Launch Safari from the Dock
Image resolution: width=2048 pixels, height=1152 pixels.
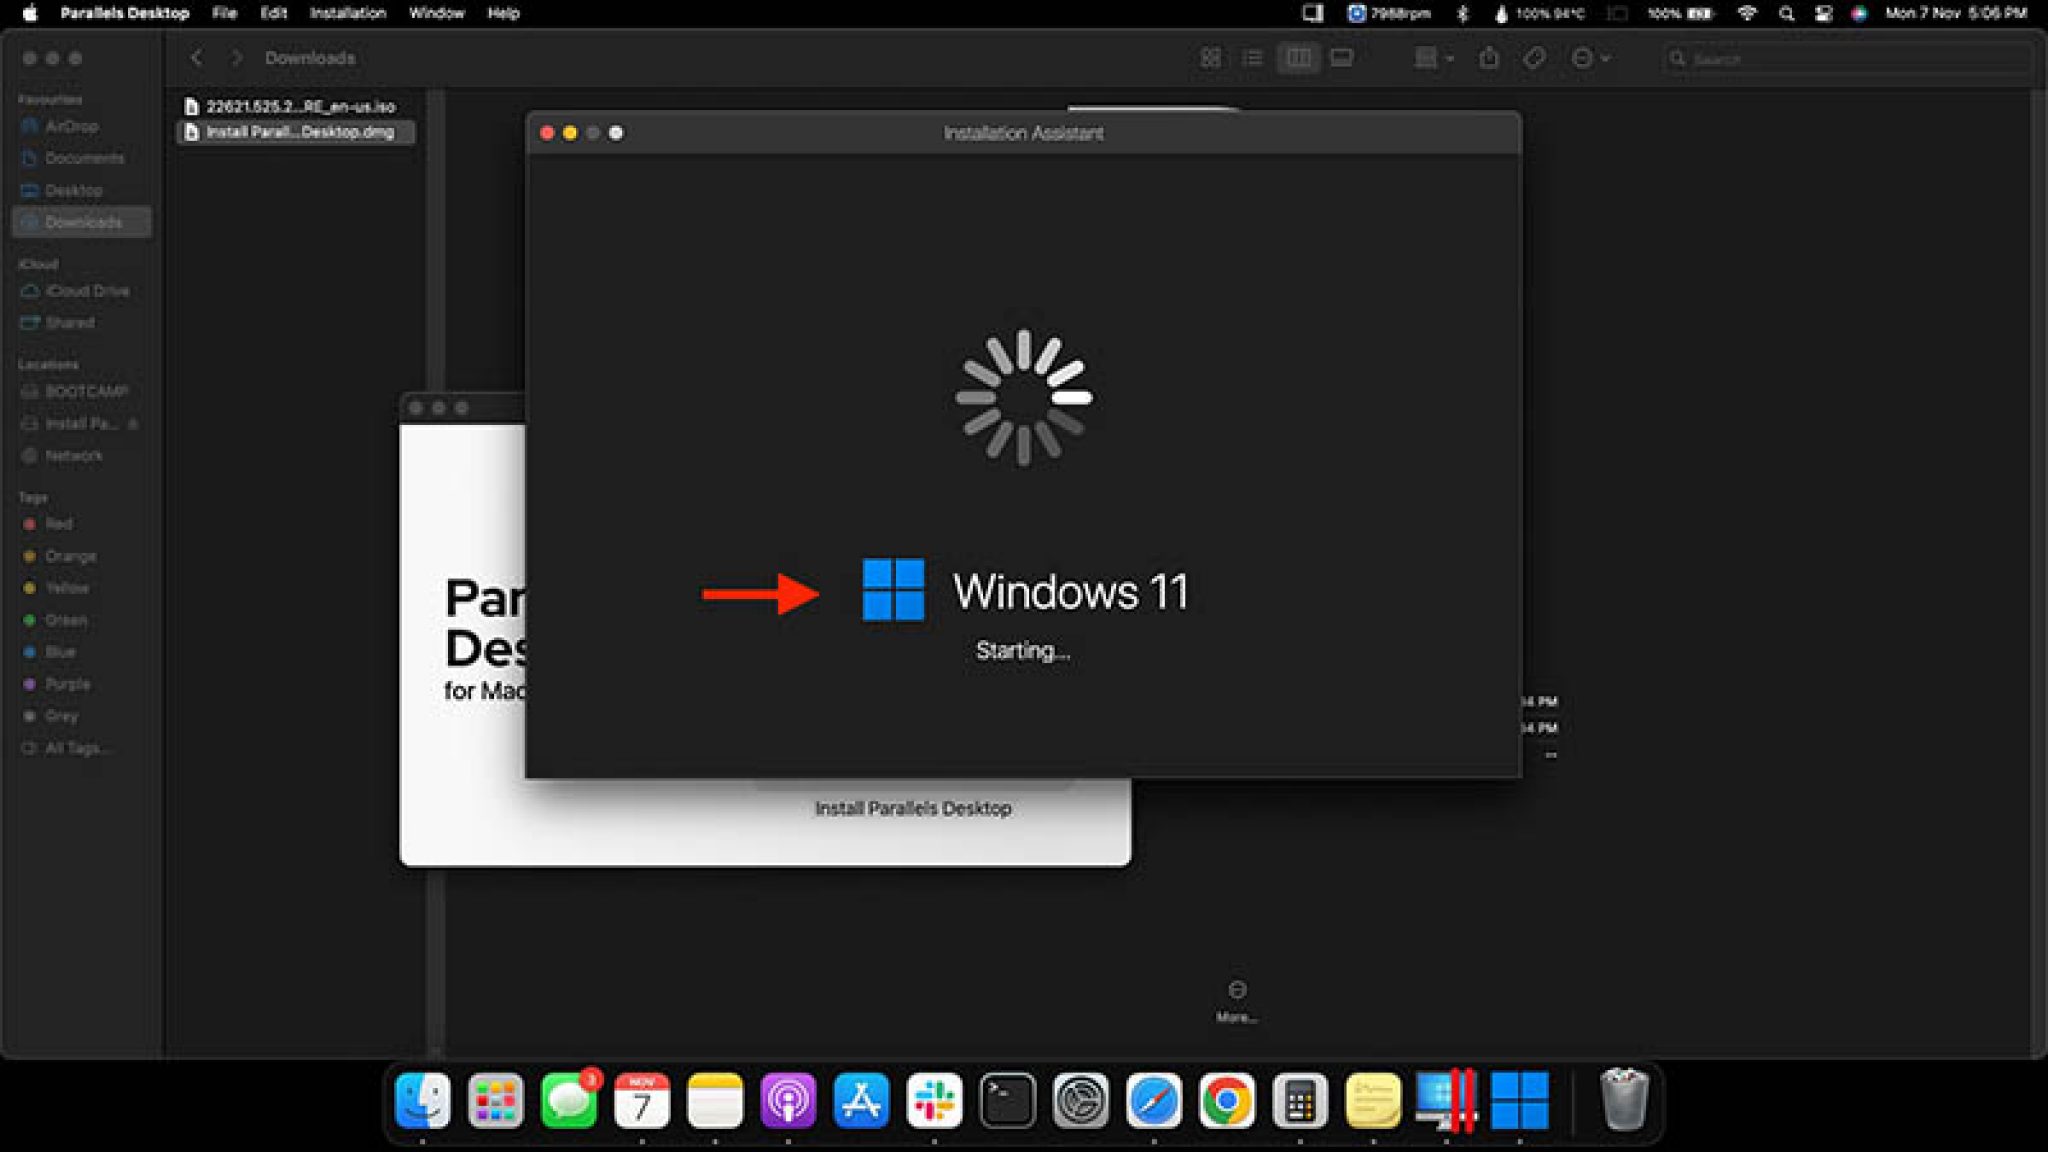pos(1154,1101)
